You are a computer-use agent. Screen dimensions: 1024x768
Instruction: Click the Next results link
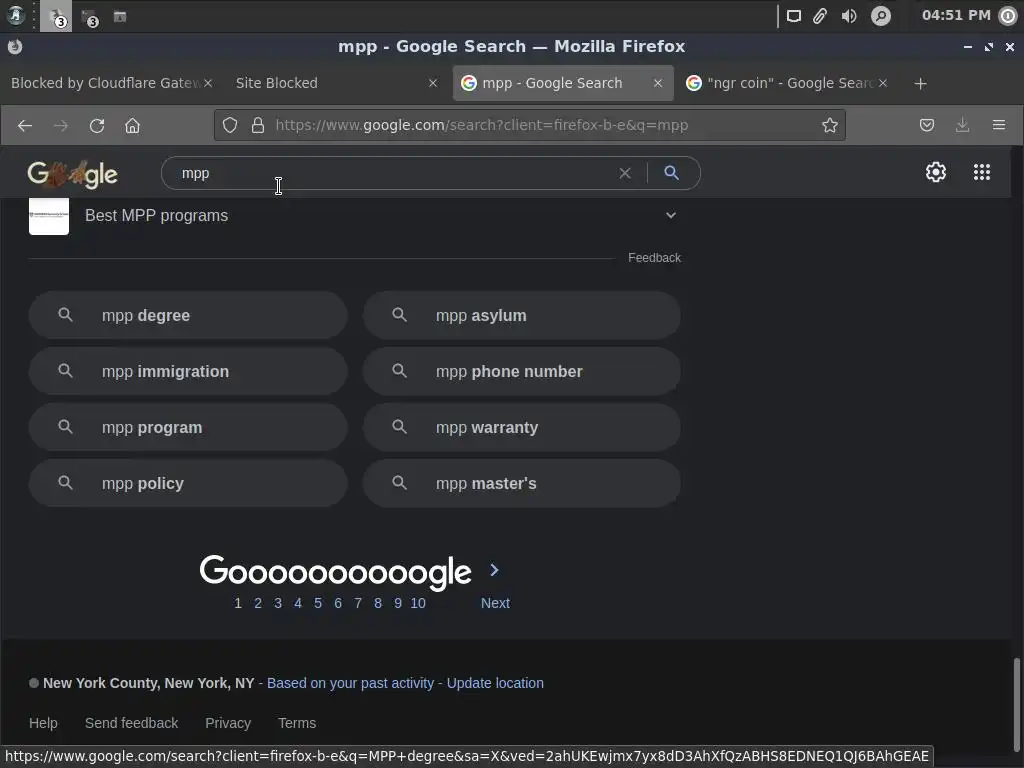coord(495,603)
